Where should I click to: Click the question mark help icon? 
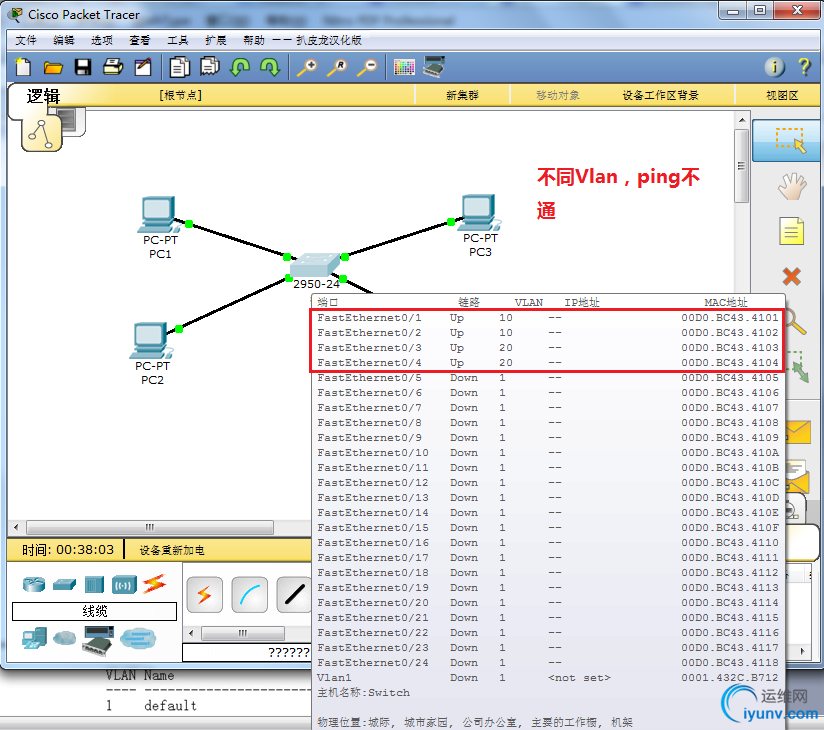pos(804,67)
